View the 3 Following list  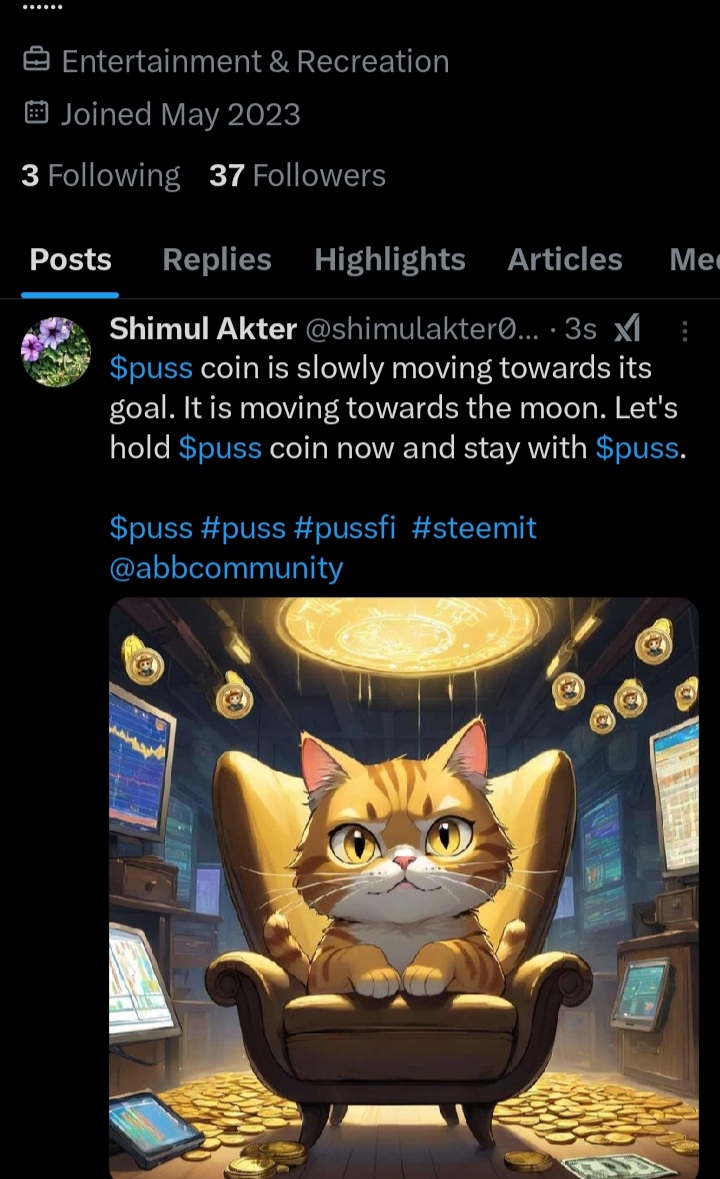pos(101,175)
